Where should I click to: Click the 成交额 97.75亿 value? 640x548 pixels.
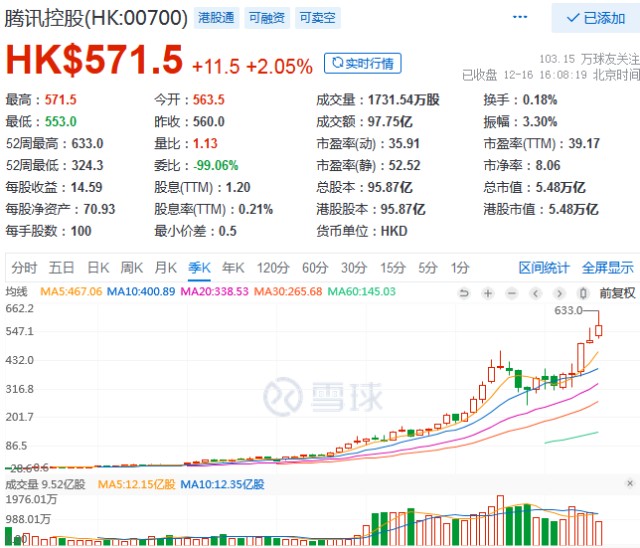390,122
